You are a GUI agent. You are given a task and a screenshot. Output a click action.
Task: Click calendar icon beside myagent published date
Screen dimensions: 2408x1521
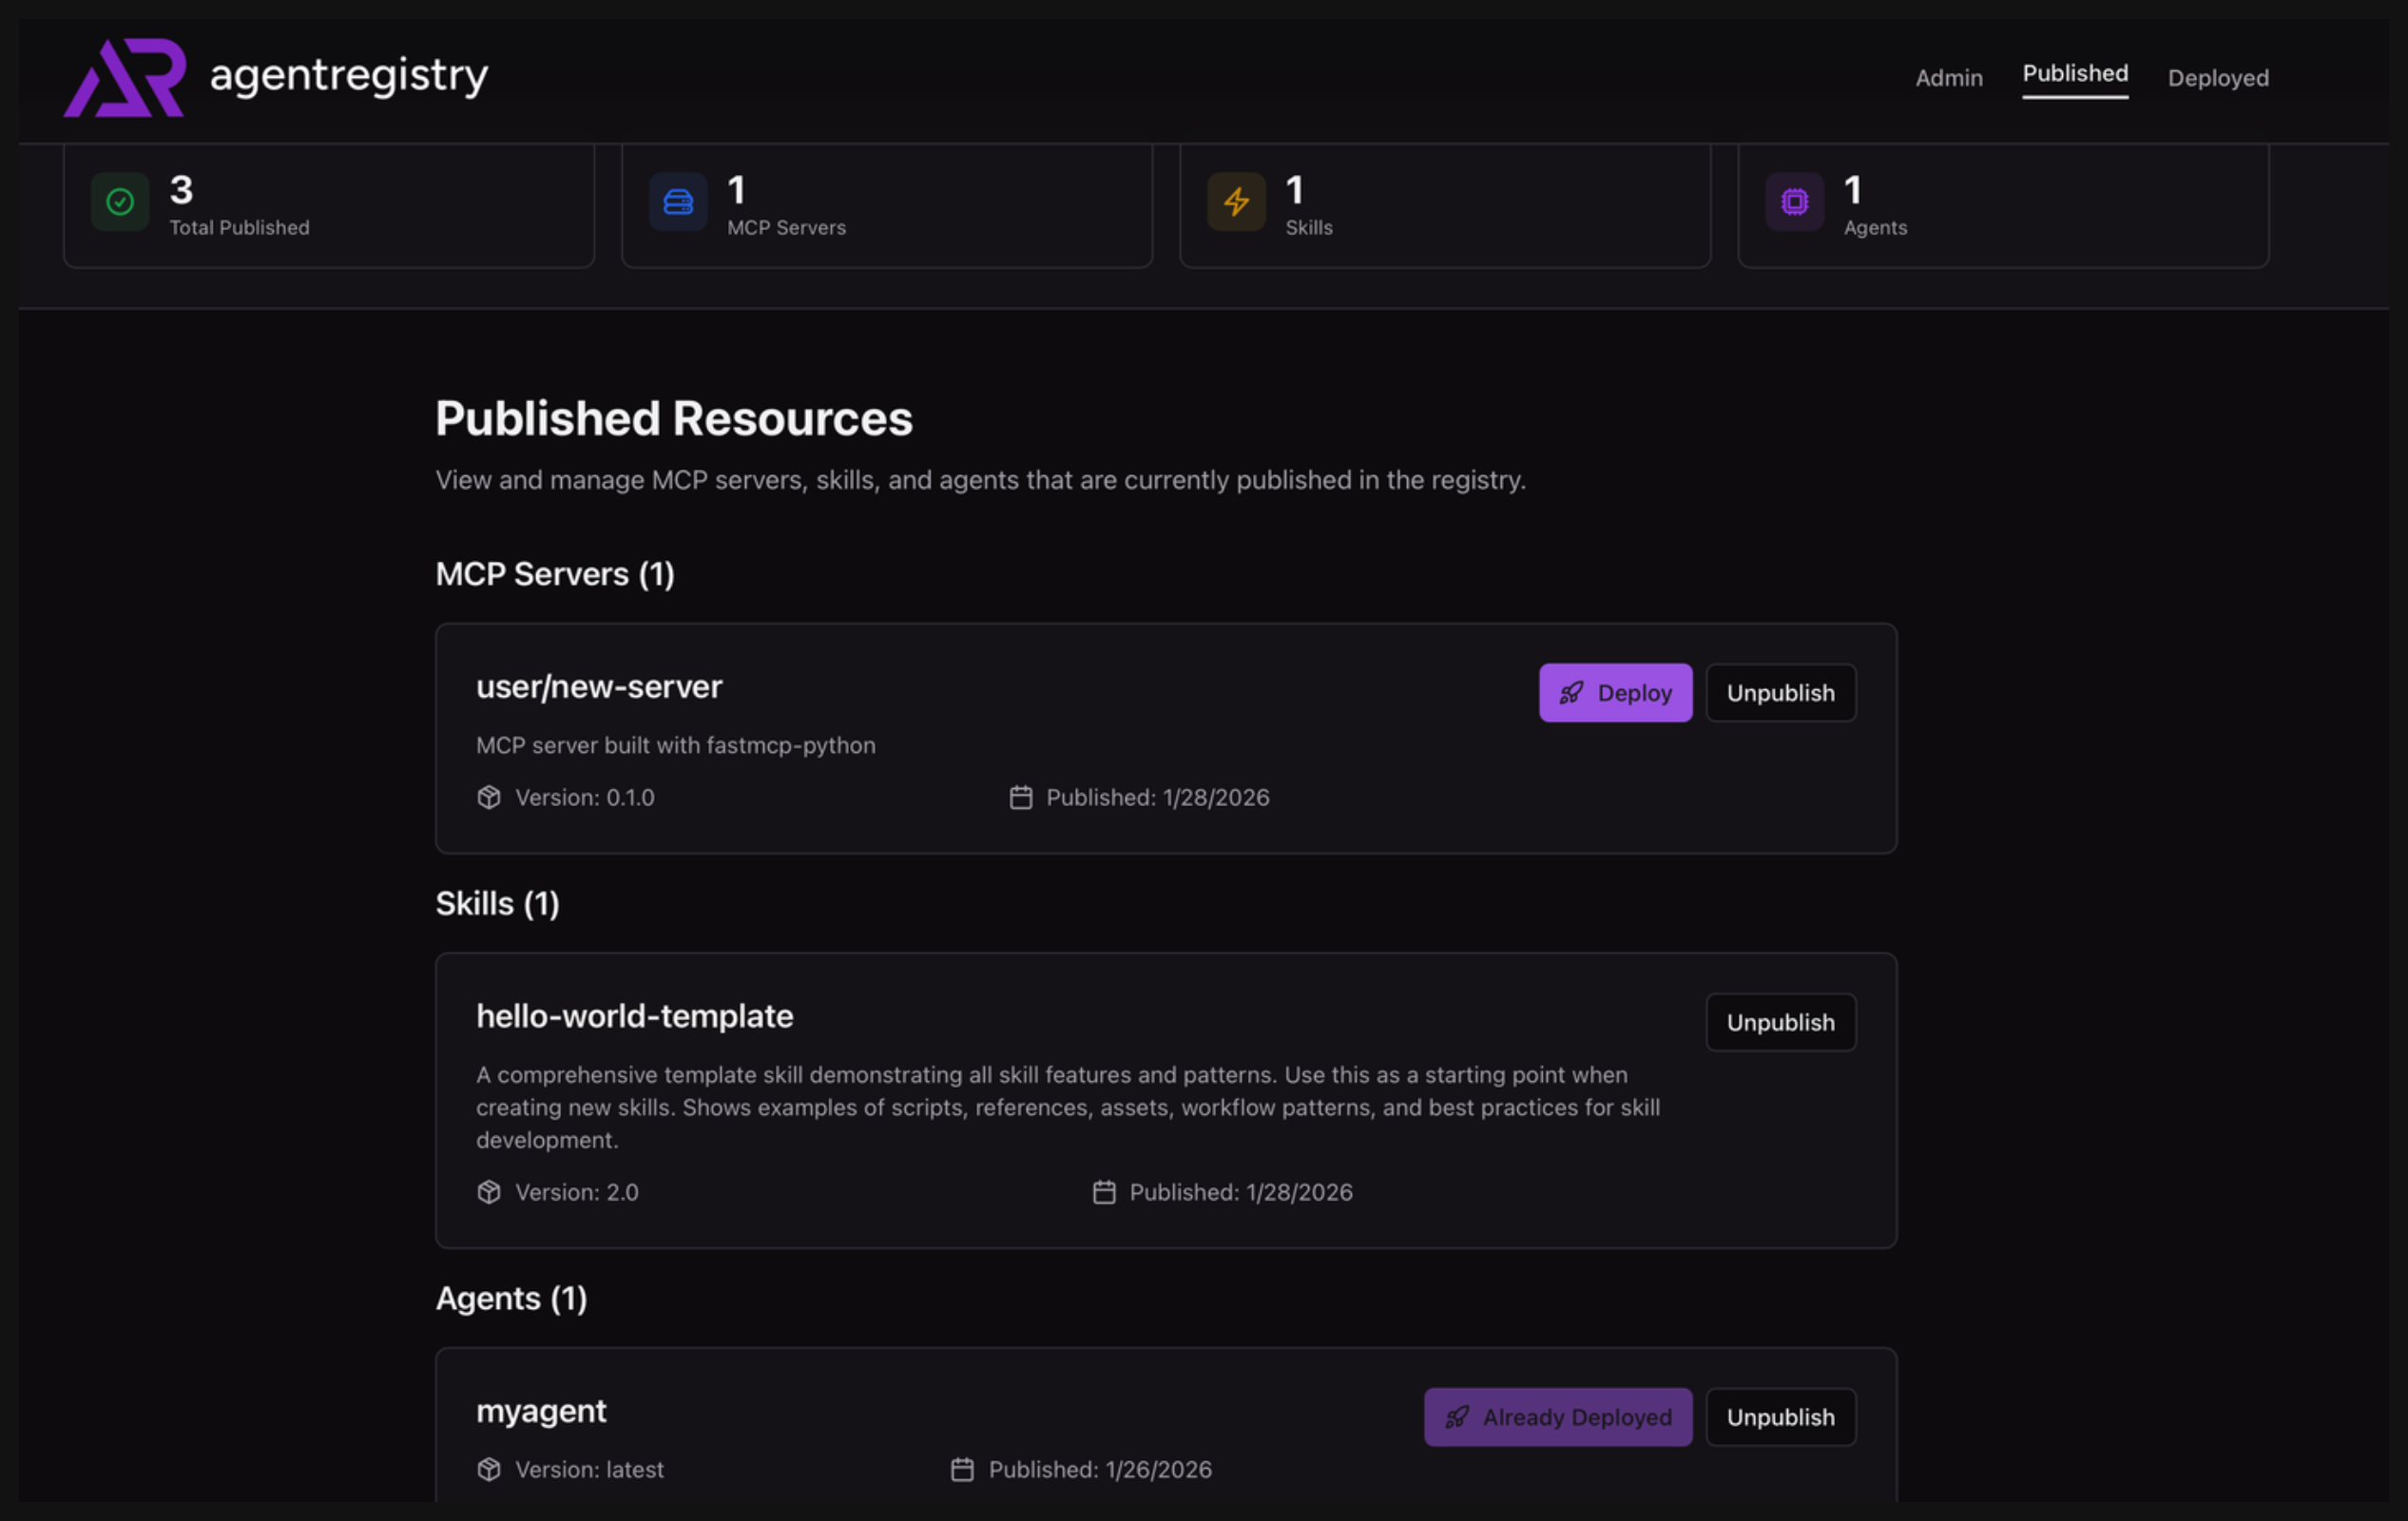point(962,1469)
